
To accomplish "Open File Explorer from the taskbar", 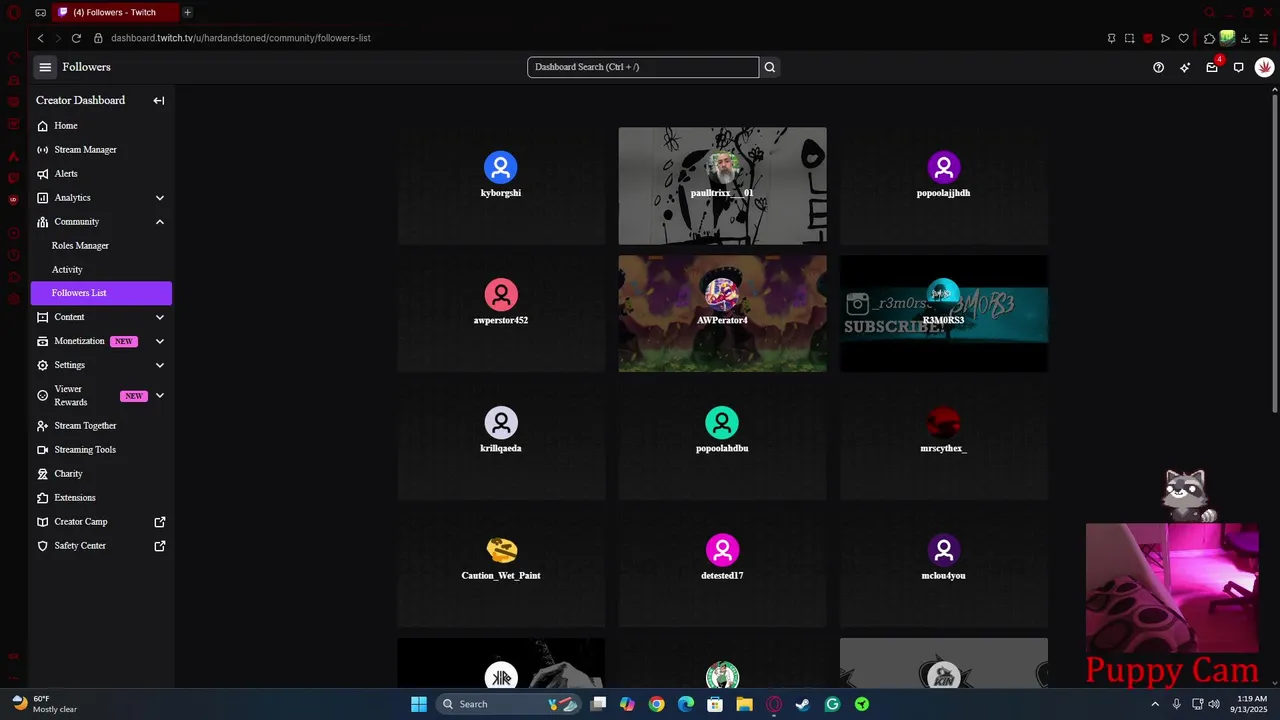I will [744, 704].
